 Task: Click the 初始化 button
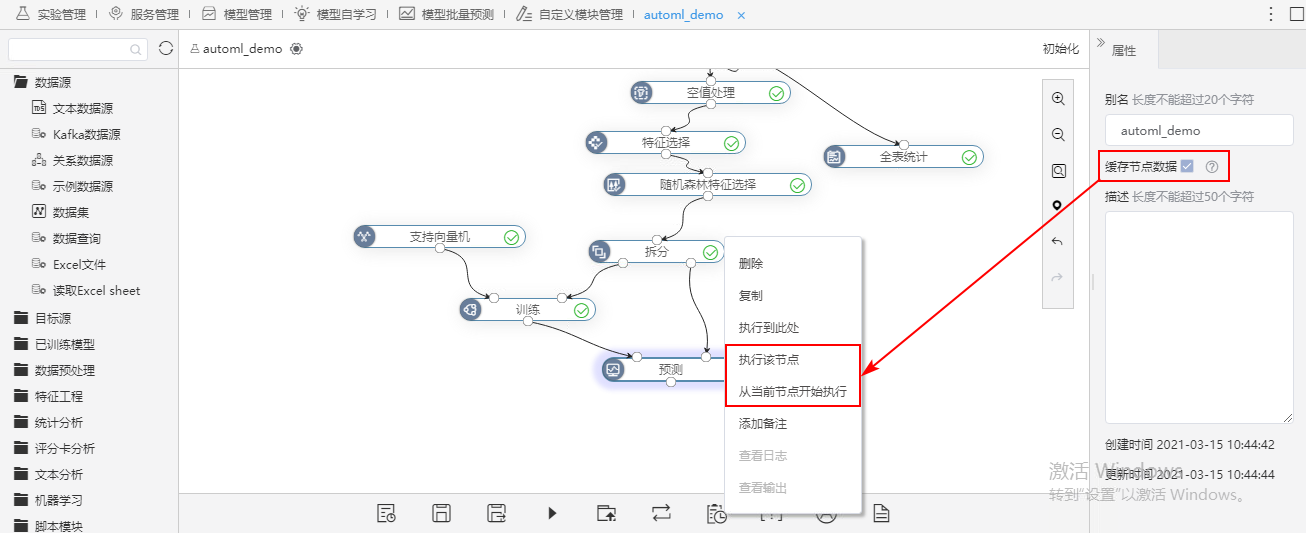[1061, 49]
